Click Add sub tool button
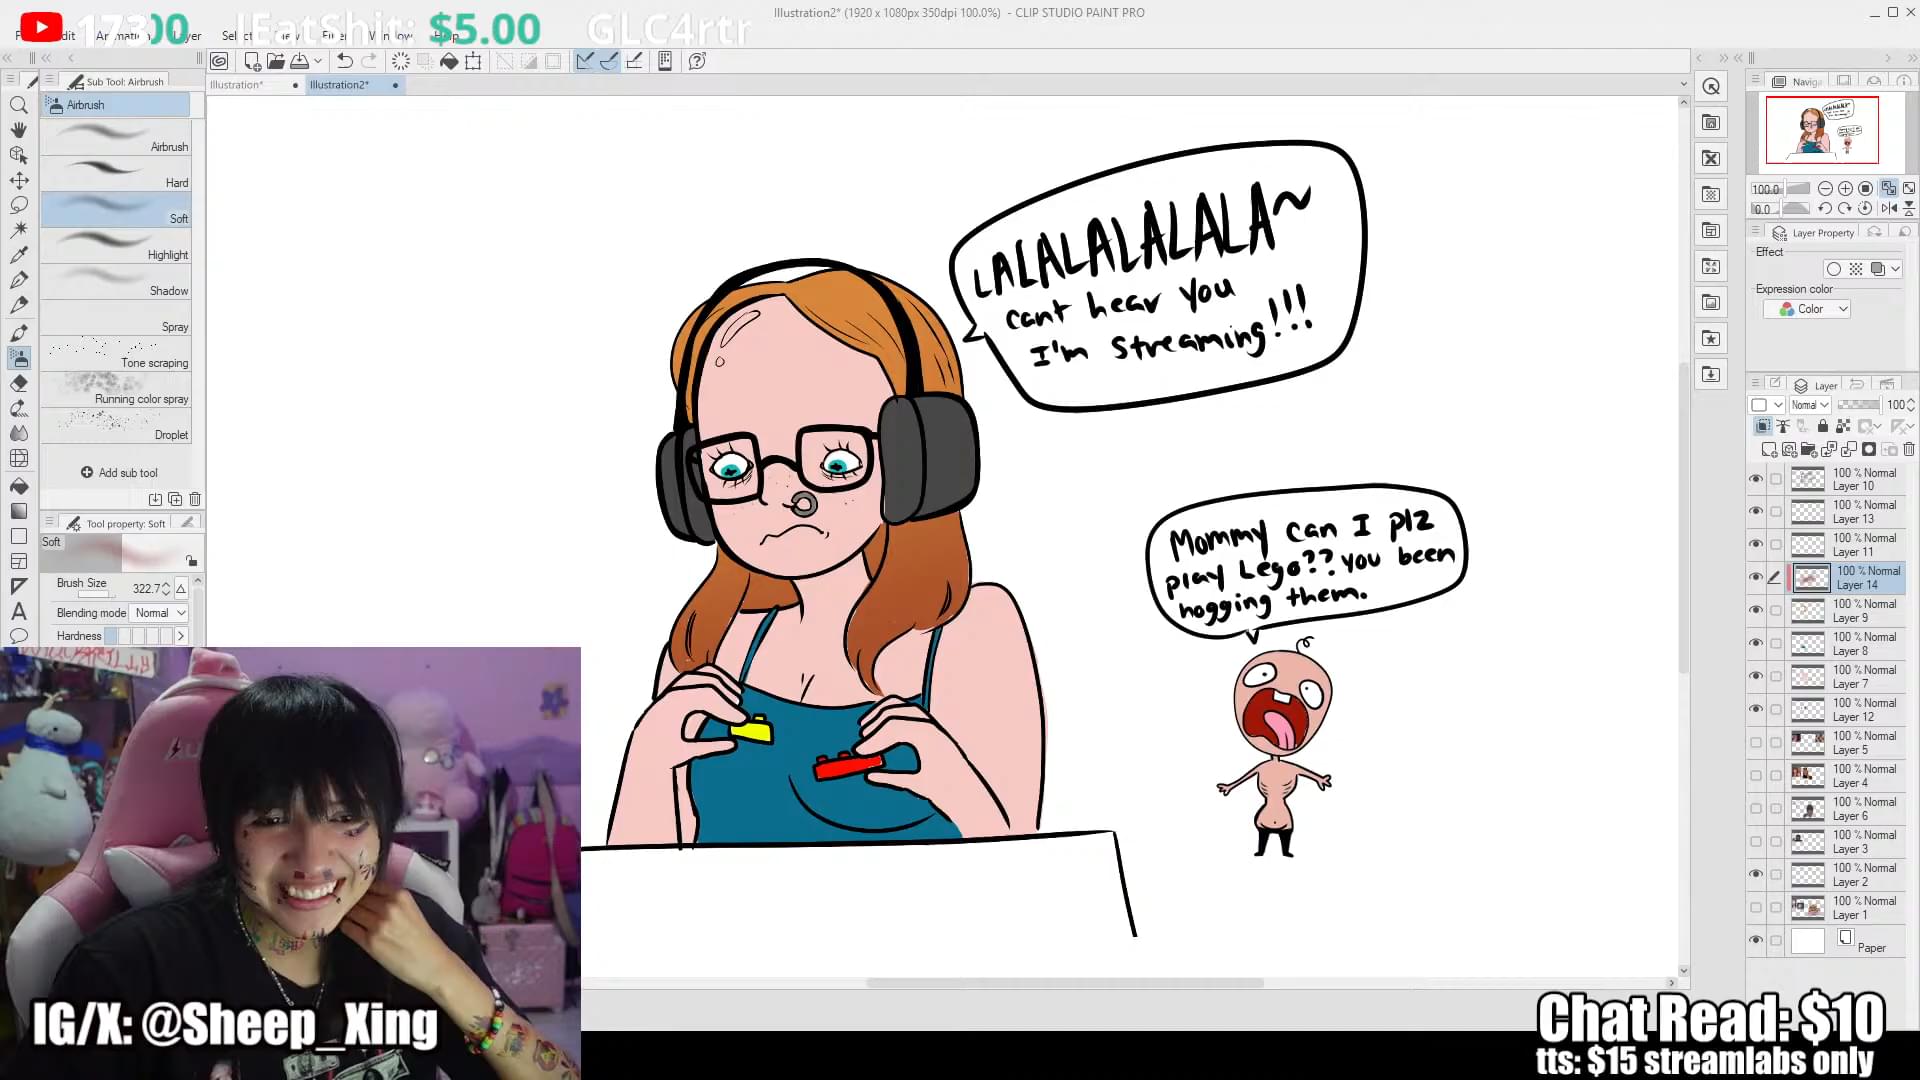 point(119,473)
